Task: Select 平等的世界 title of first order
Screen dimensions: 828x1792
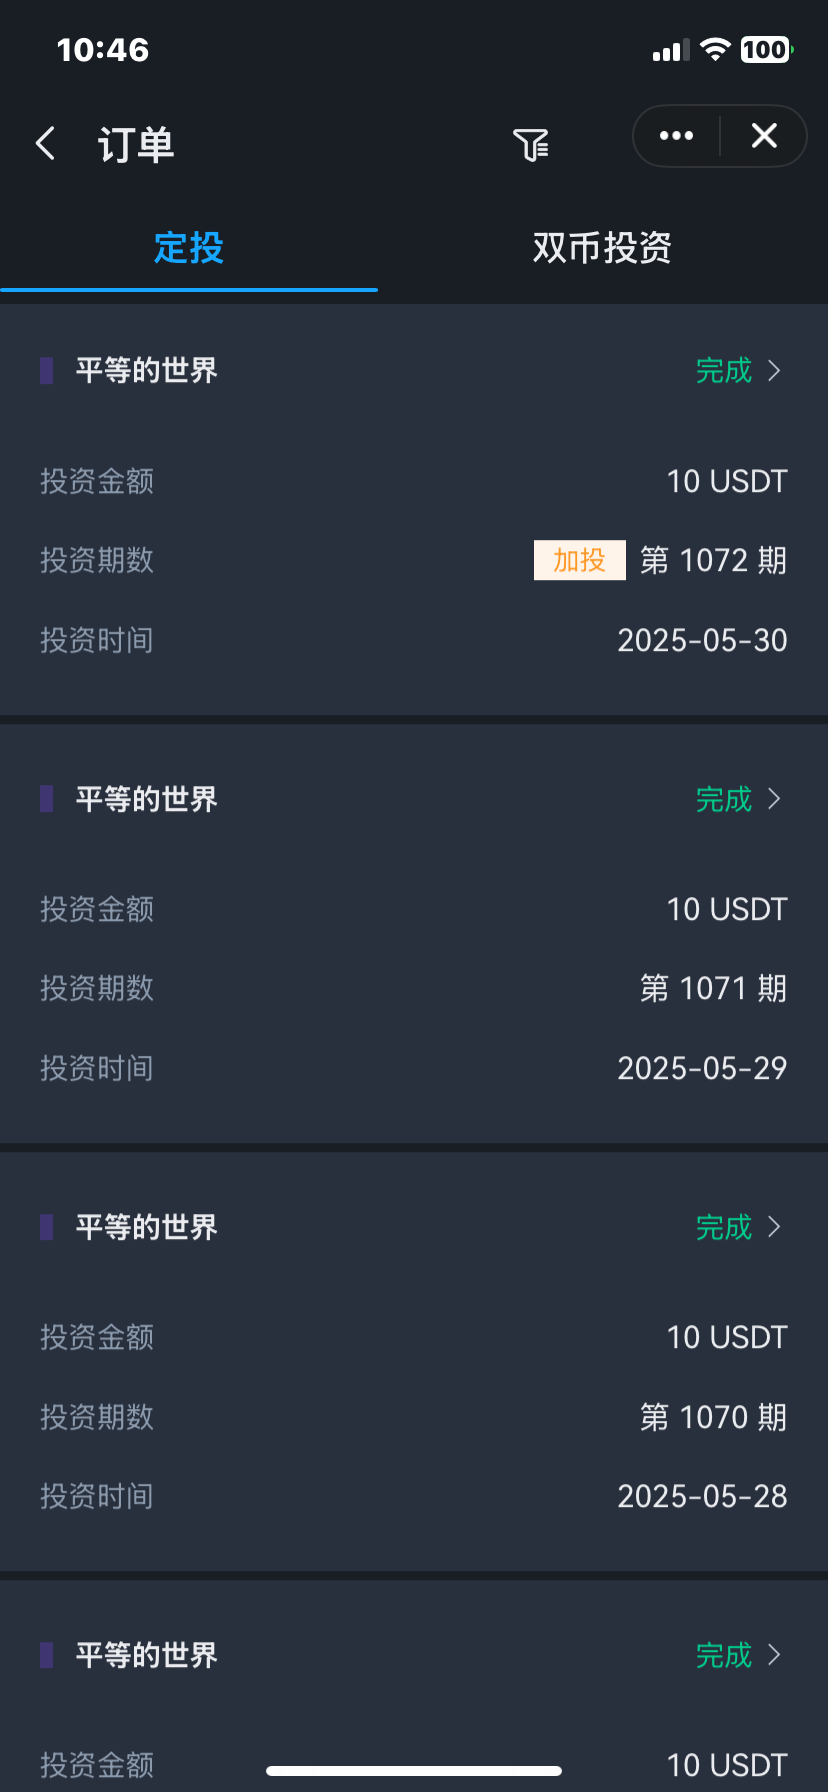Action: (x=147, y=370)
